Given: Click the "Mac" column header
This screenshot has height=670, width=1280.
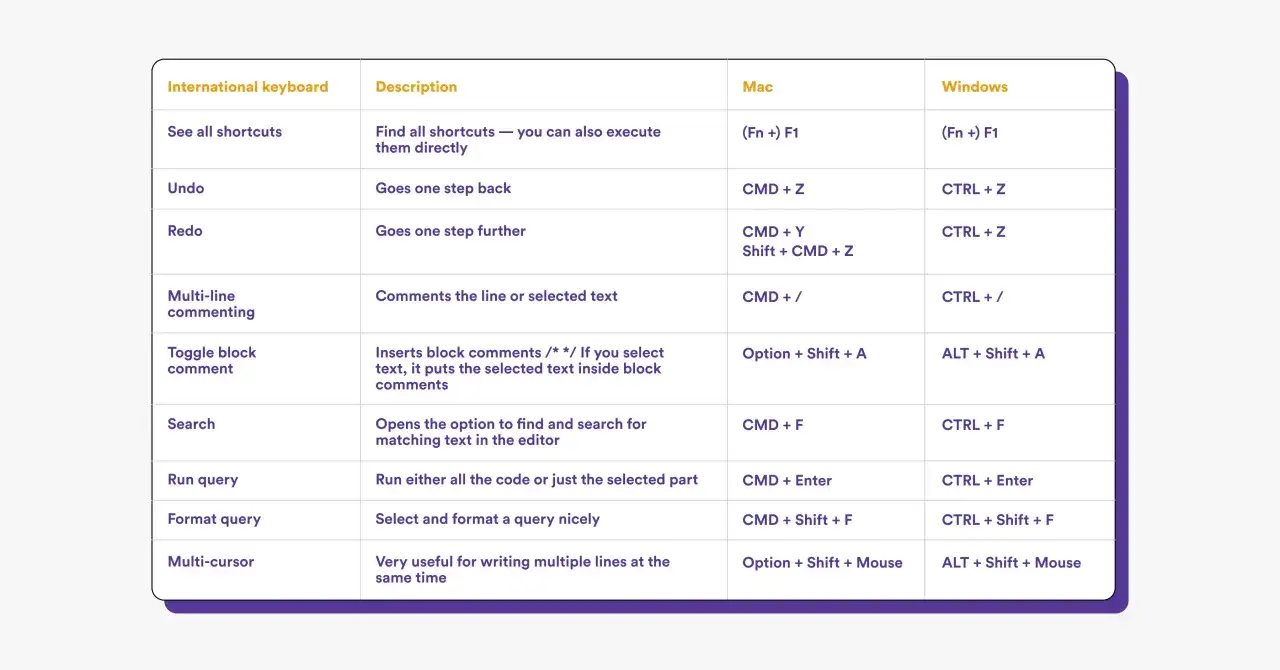Looking at the screenshot, I should (x=757, y=87).
